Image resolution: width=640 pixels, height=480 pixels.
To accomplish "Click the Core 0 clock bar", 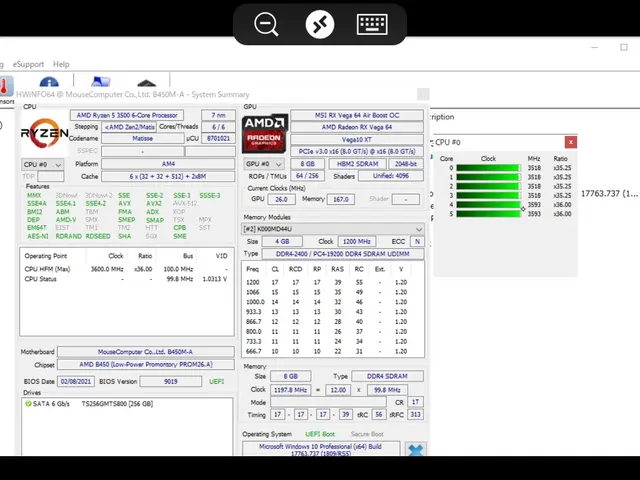I will click(488, 168).
